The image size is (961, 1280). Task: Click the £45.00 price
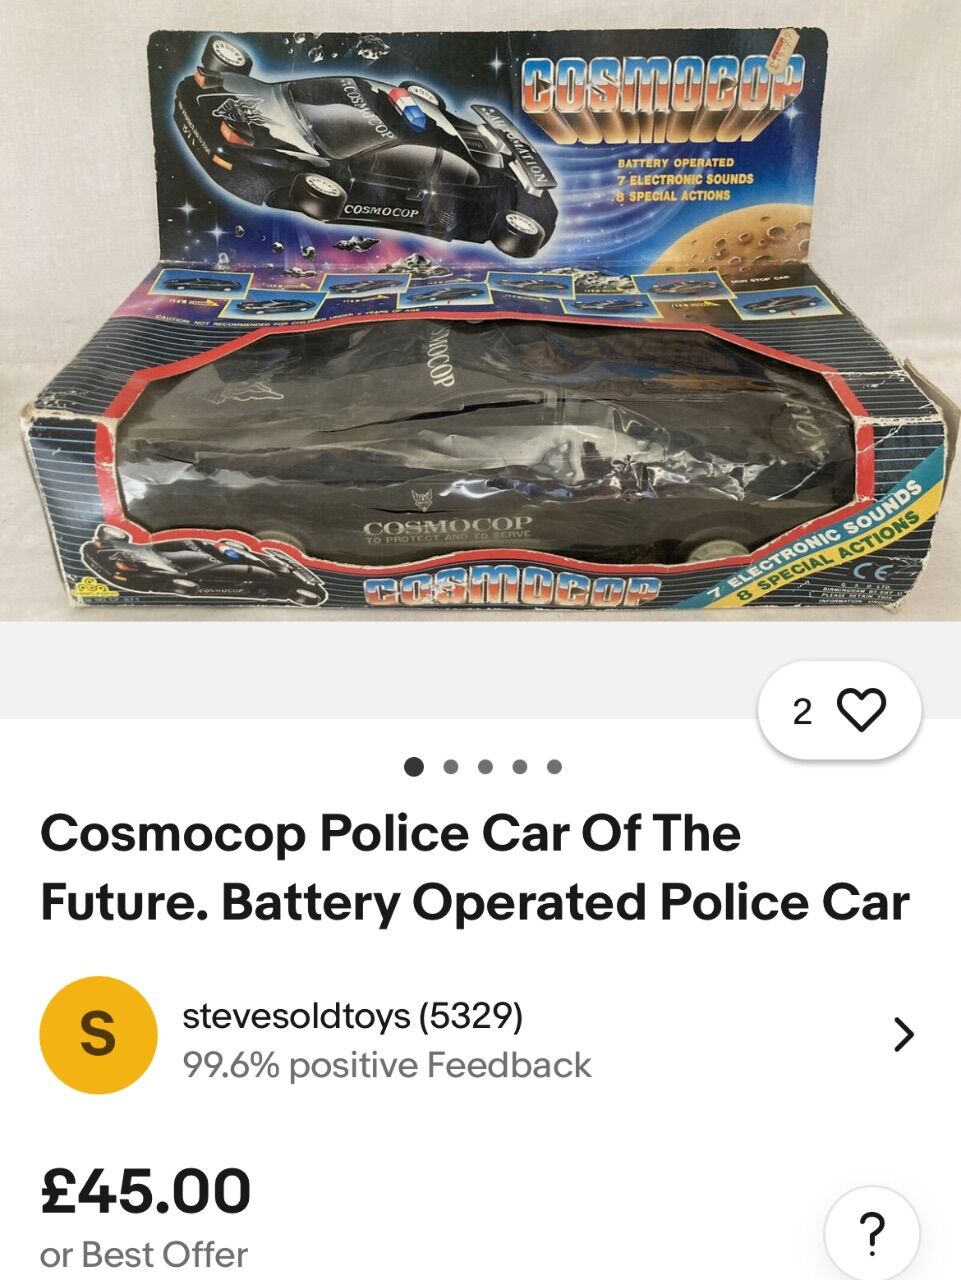(146, 1191)
